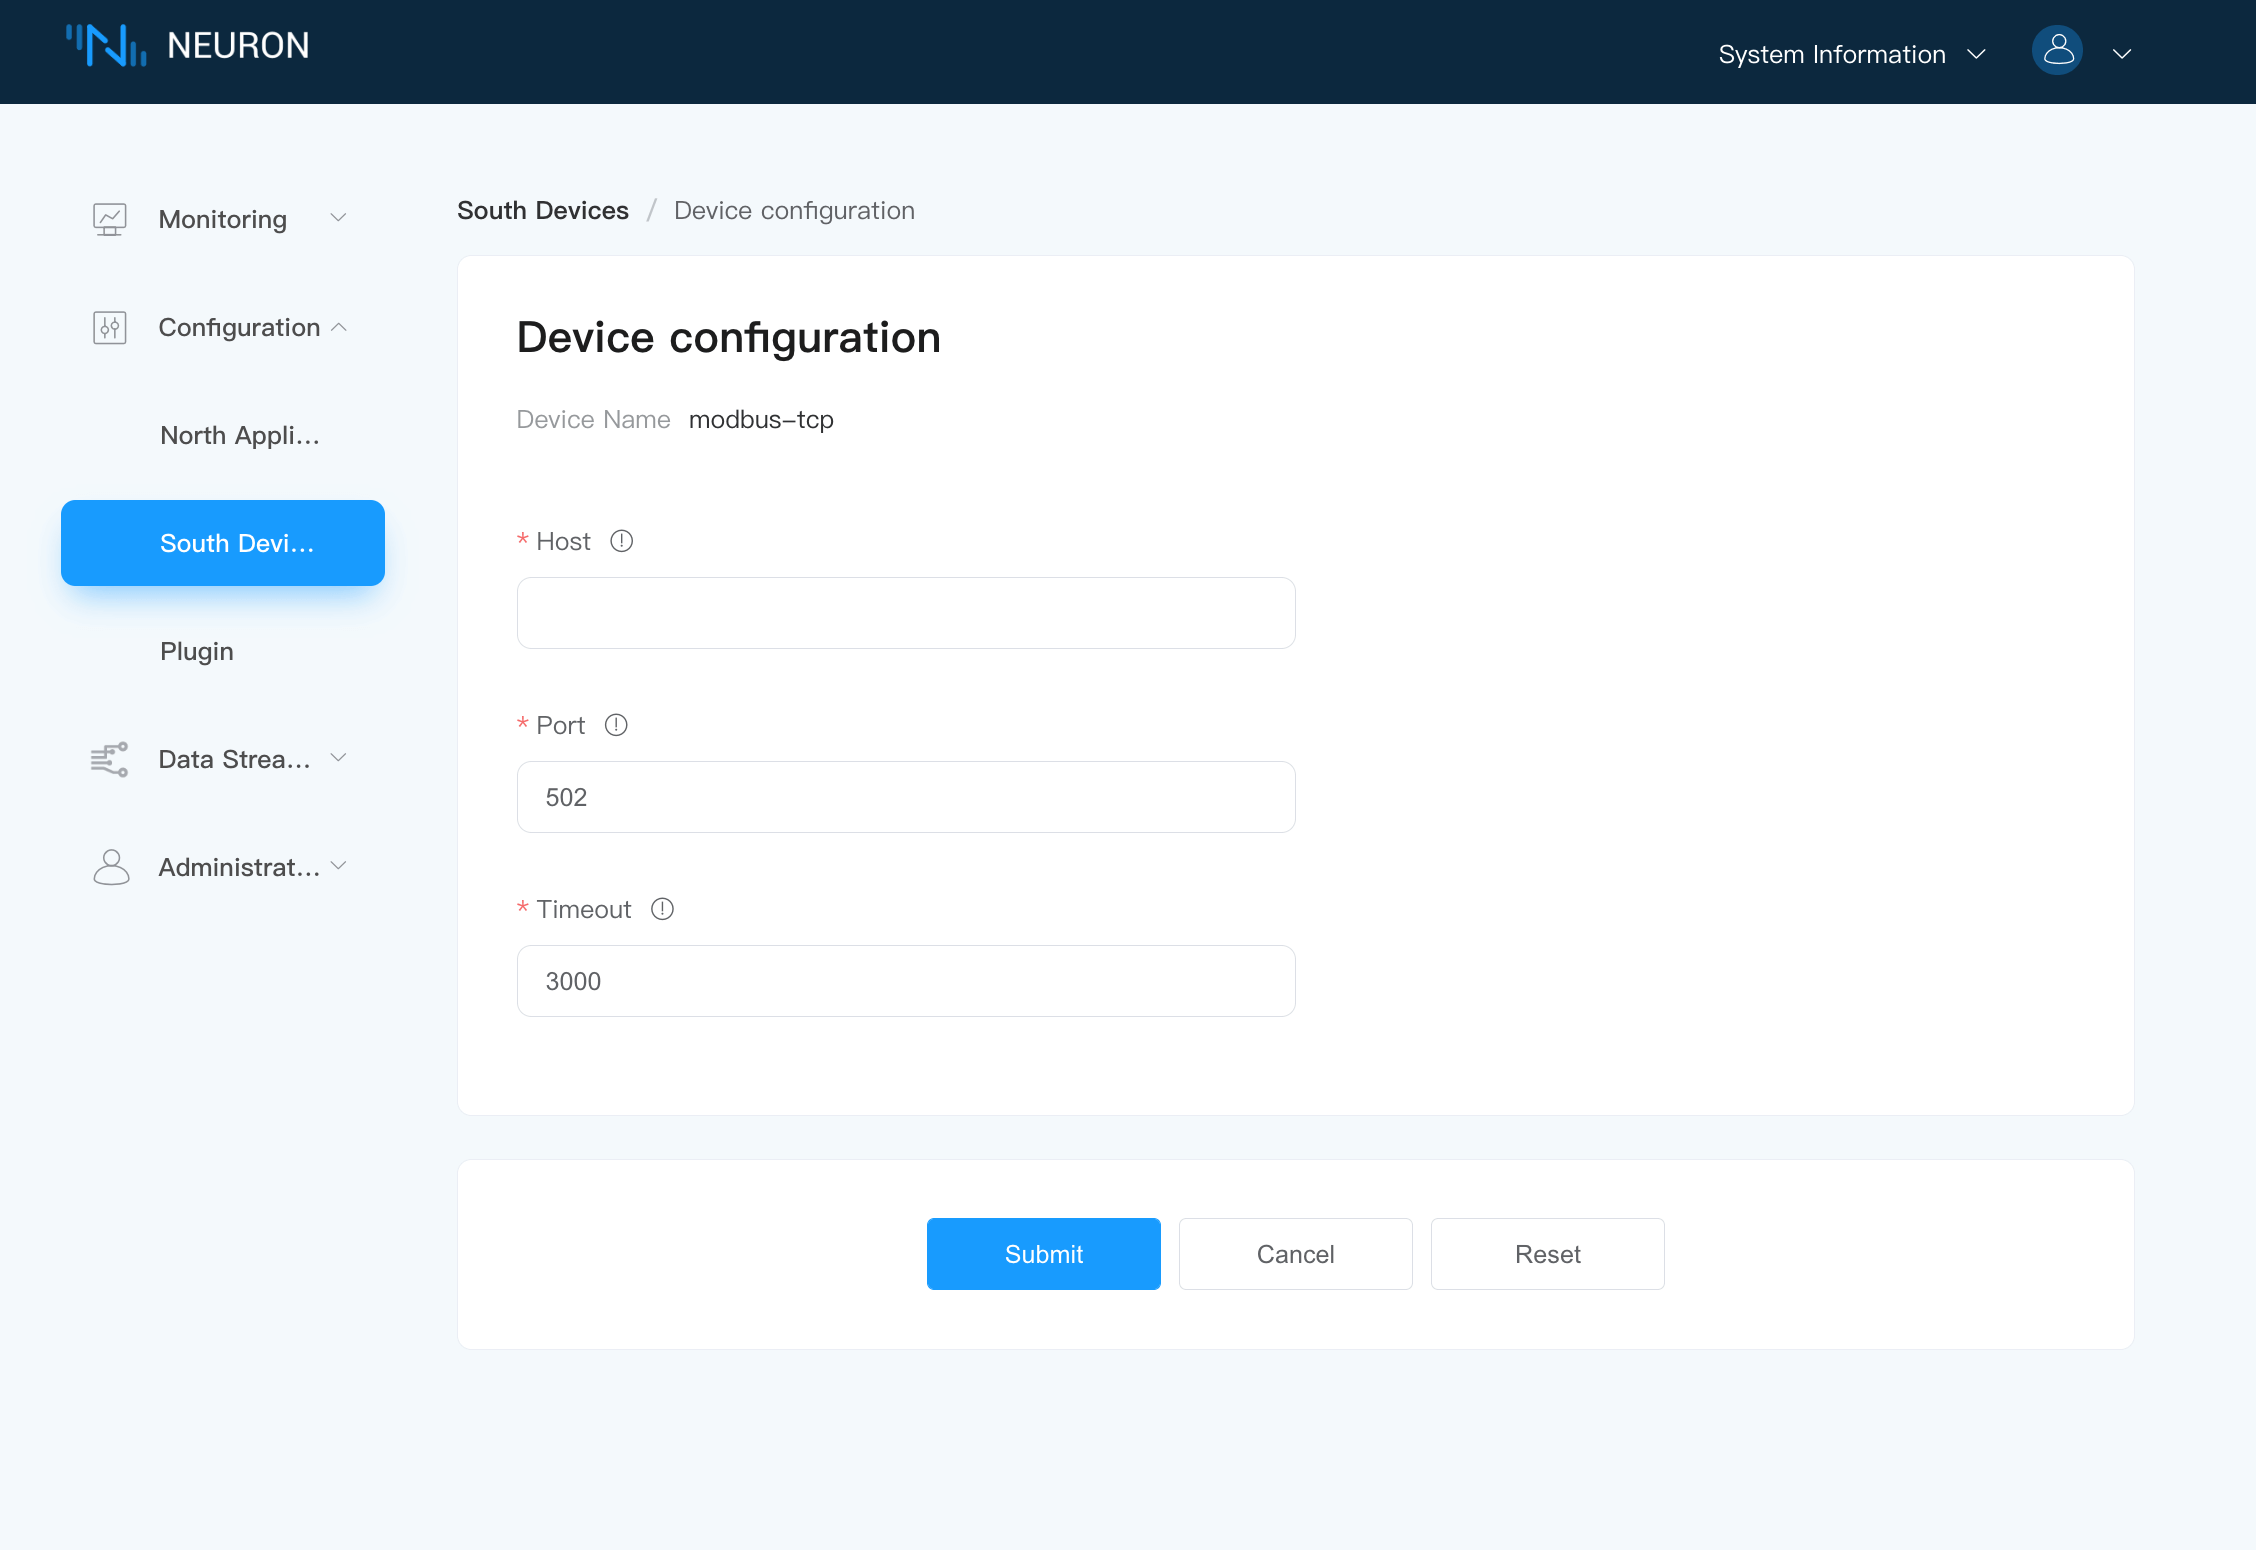This screenshot has height=1550, width=2256.
Task: Click the Configuration sliders icon
Action: click(x=110, y=327)
